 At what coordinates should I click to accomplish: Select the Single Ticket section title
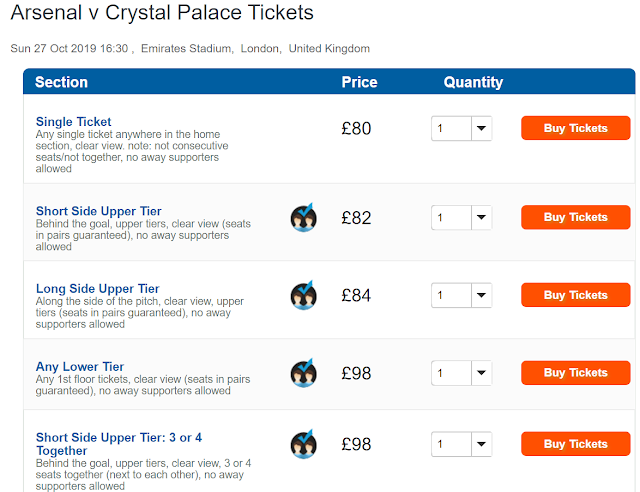(74, 122)
